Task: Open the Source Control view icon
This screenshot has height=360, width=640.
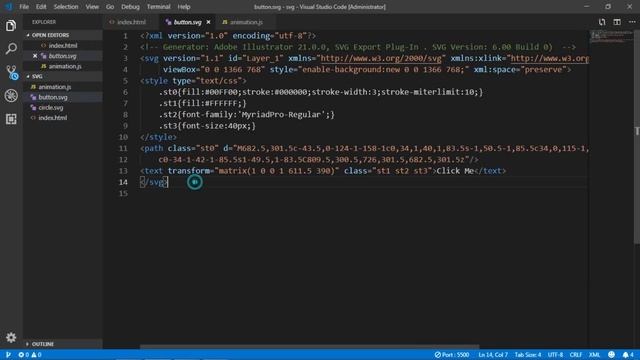Action: pyautogui.click(x=11, y=72)
